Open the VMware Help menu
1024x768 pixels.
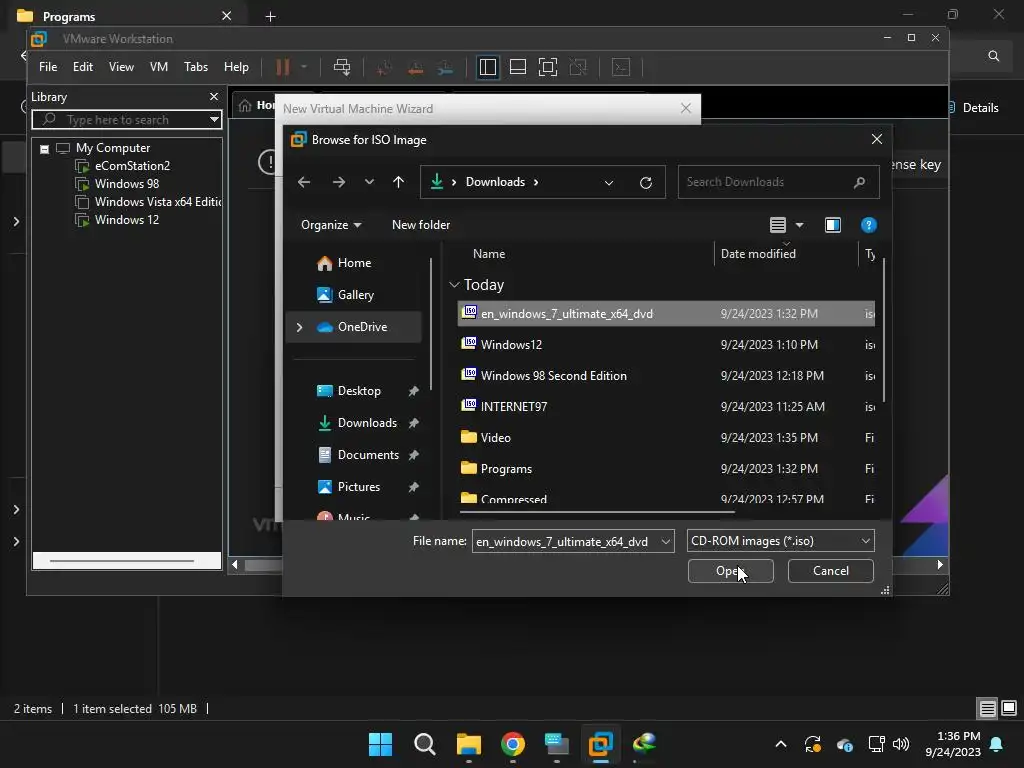tap(236, 67)
